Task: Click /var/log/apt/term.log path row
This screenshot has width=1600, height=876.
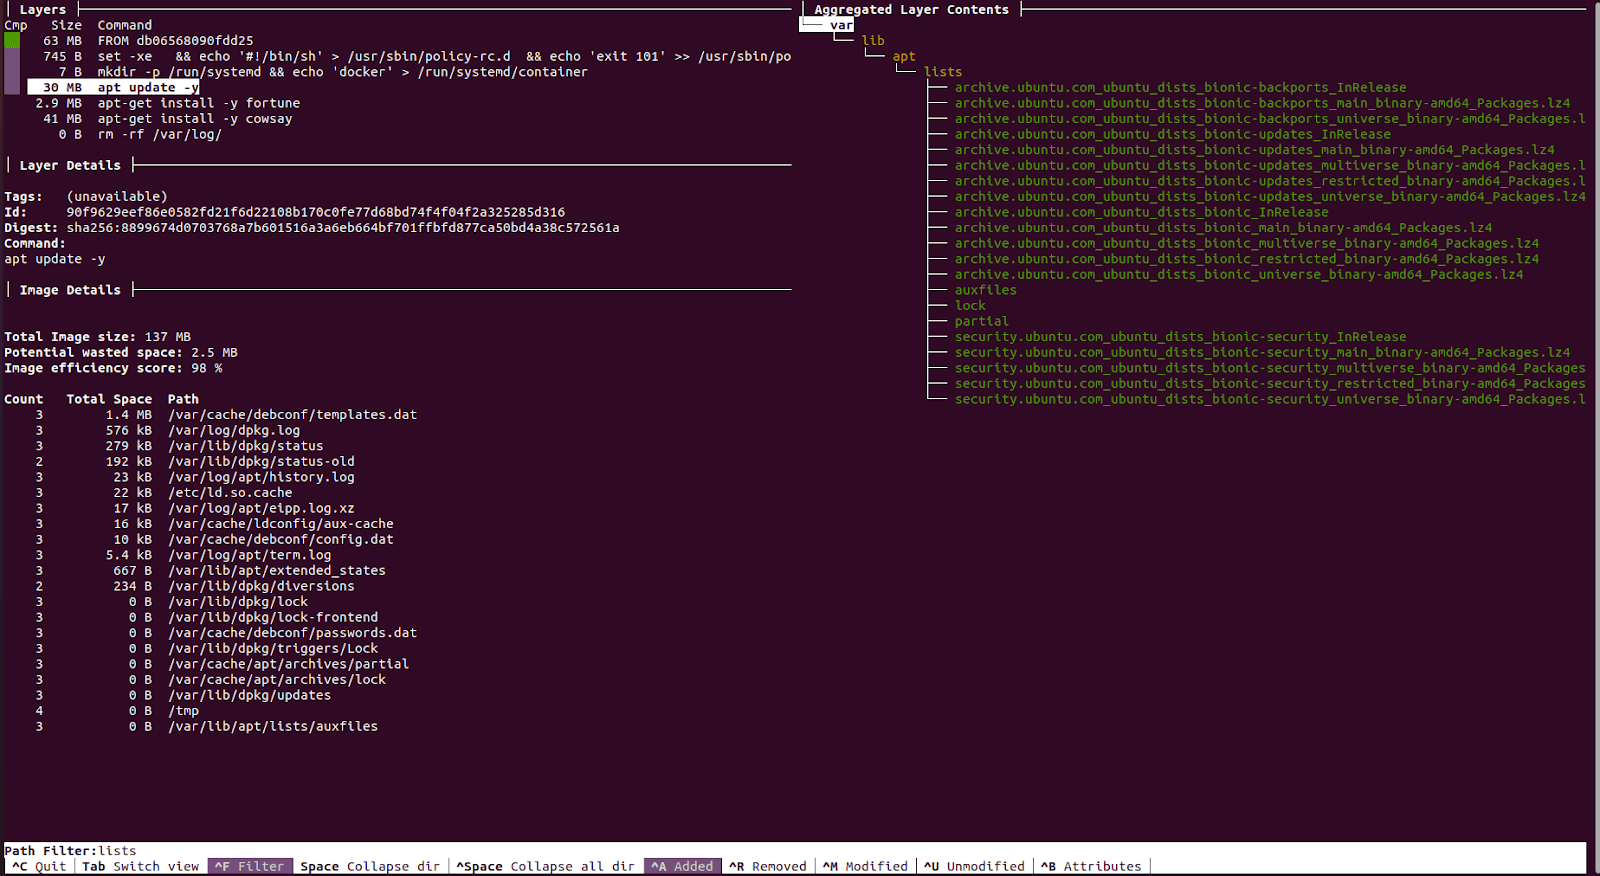Action: [183, 555]
